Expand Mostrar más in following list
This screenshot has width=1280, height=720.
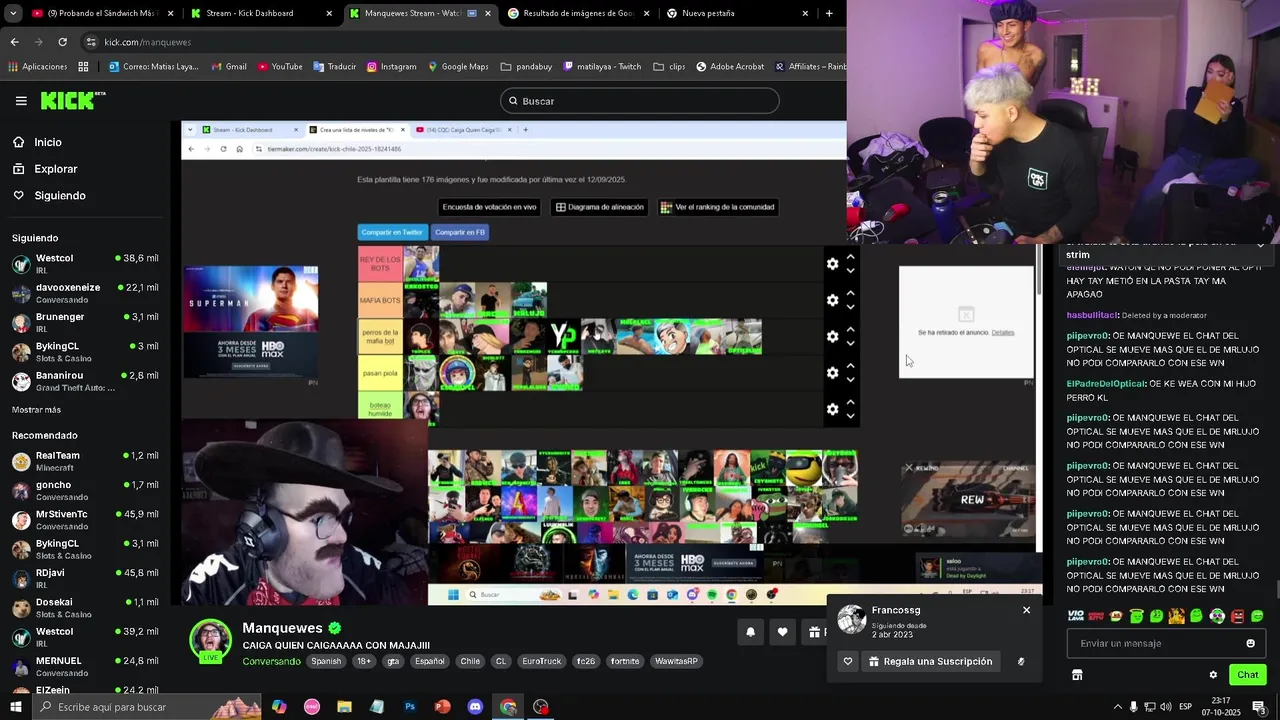point(36,410)
